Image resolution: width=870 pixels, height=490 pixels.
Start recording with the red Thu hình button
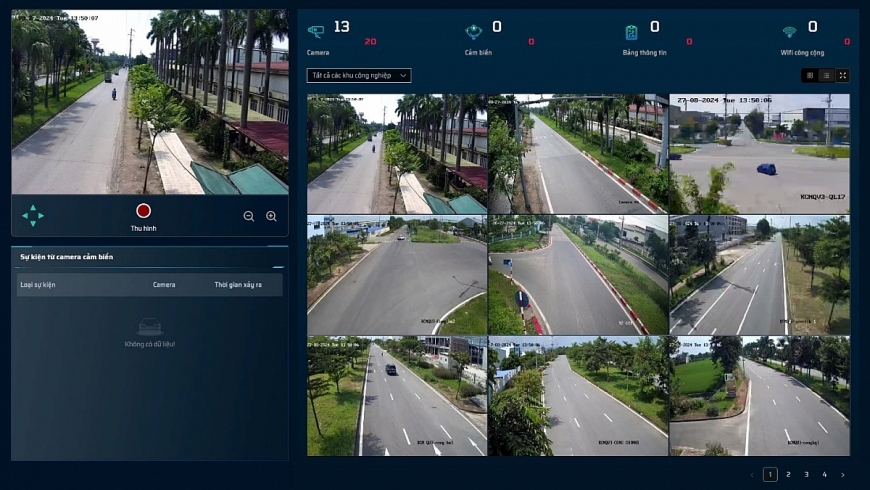point(143,211)
